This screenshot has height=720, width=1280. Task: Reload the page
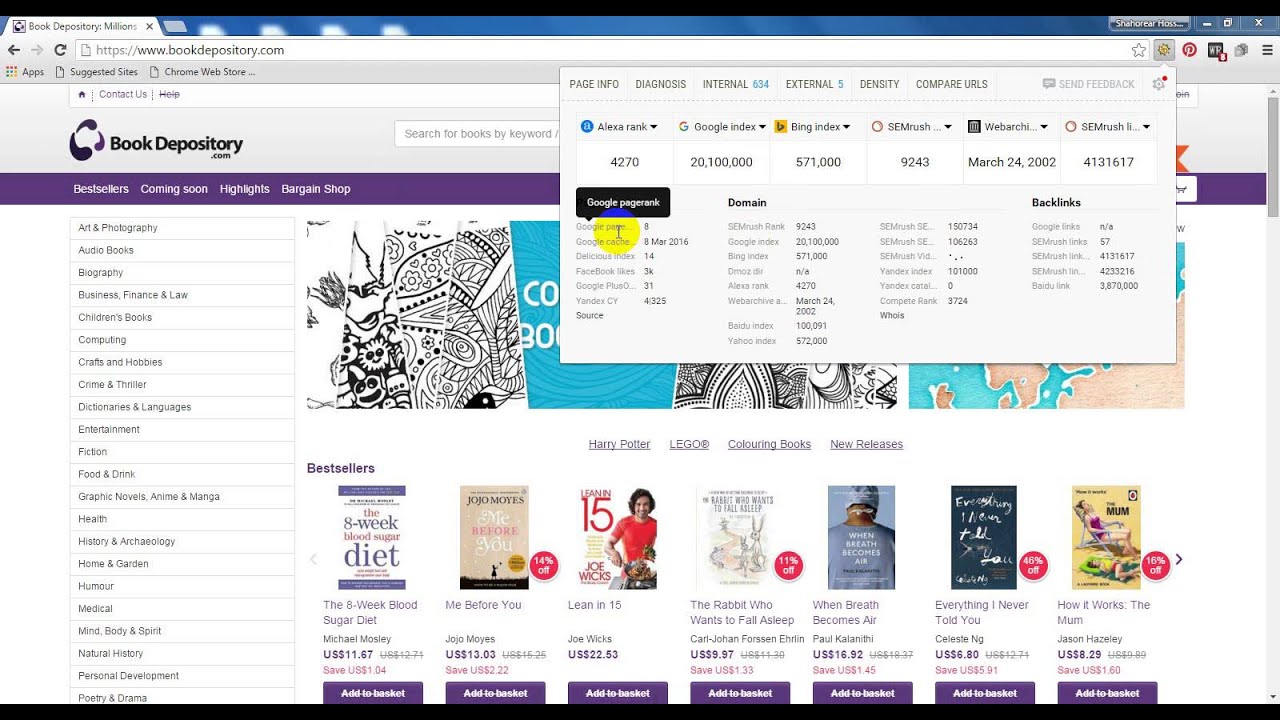60,49
